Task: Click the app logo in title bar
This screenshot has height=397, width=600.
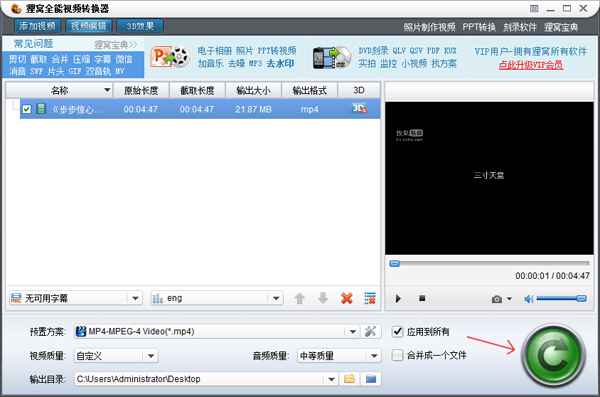Action: tap(16, 8)
